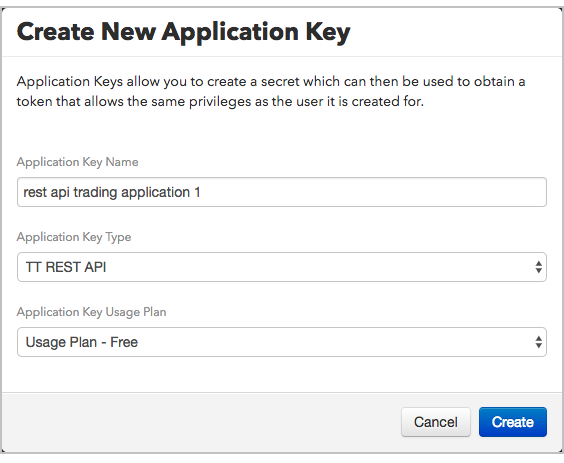The width and height of the screenshot is (564, 463).
Task: Click the Application Keys description paragraph
Action: click(x=271, y=91)
